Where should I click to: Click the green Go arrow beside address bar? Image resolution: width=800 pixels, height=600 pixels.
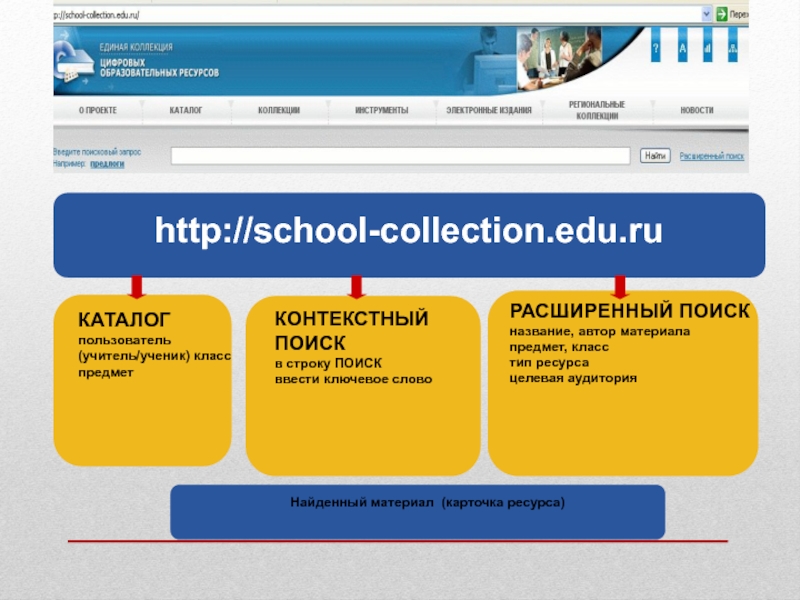(x=721, y=14)
